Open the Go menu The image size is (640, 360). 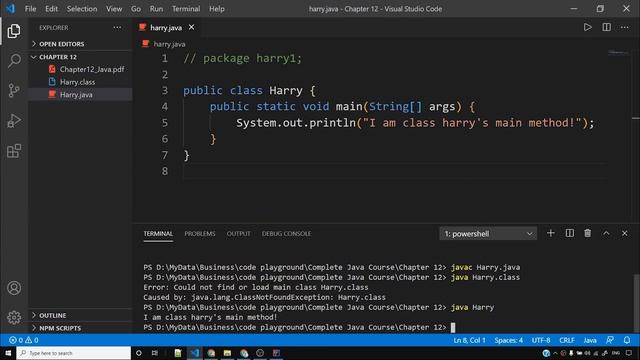pos(136,9)
